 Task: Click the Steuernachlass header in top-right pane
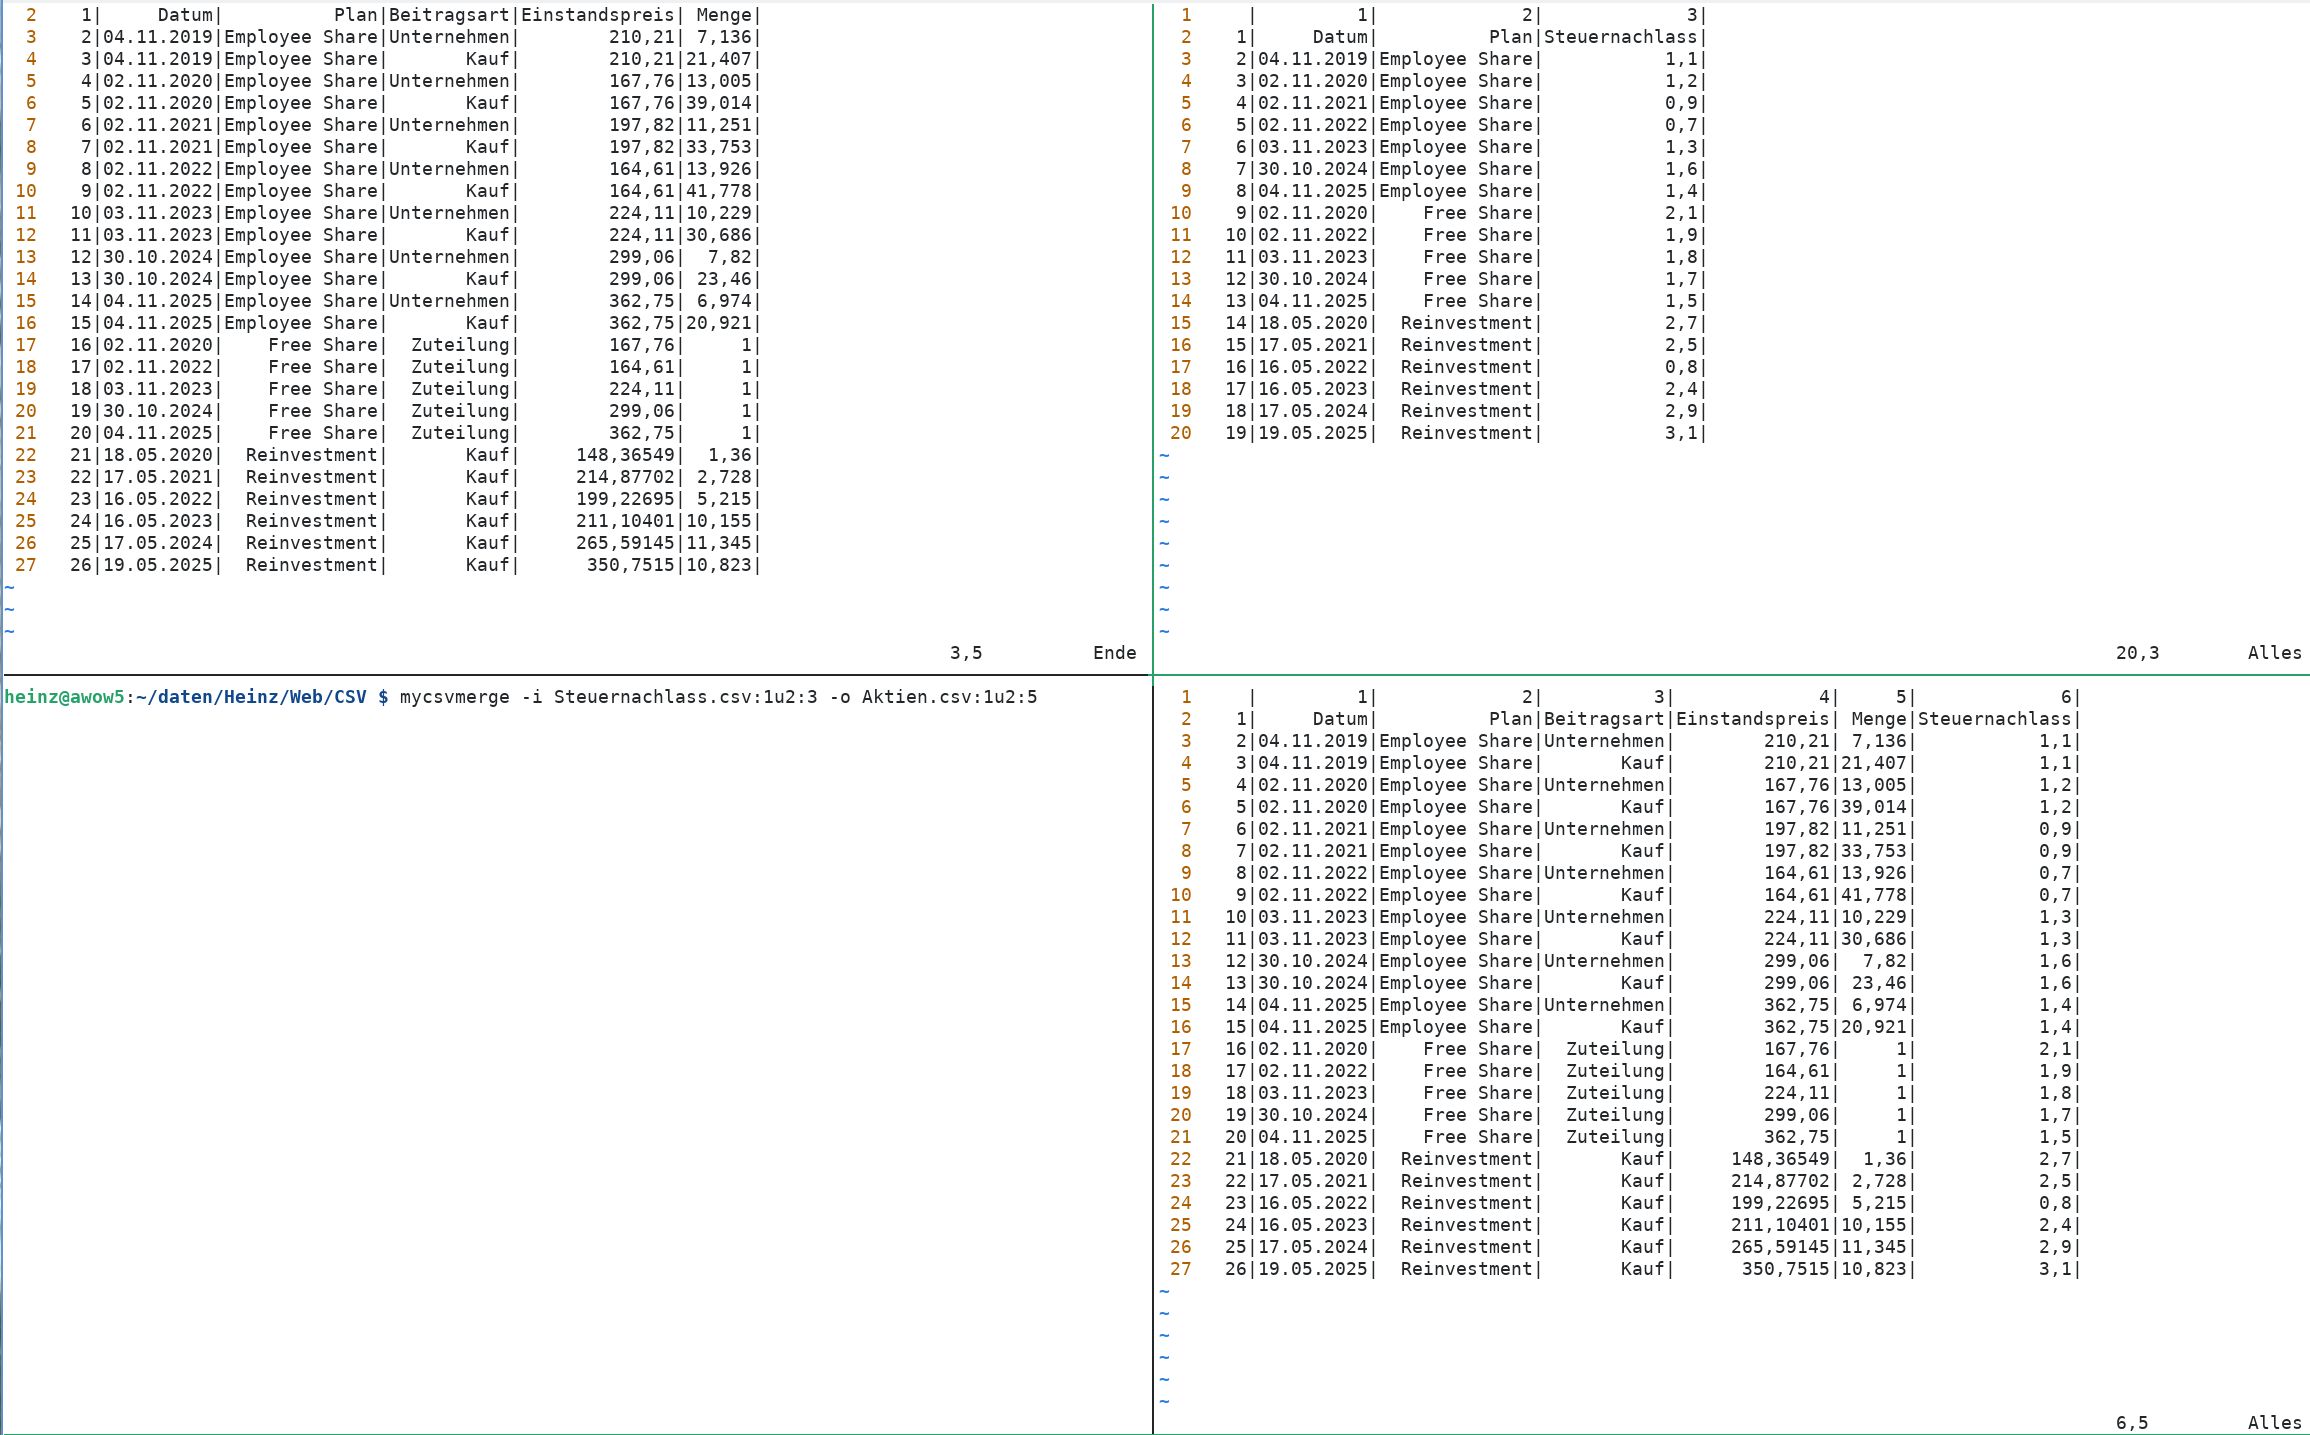click(1620, 37)
